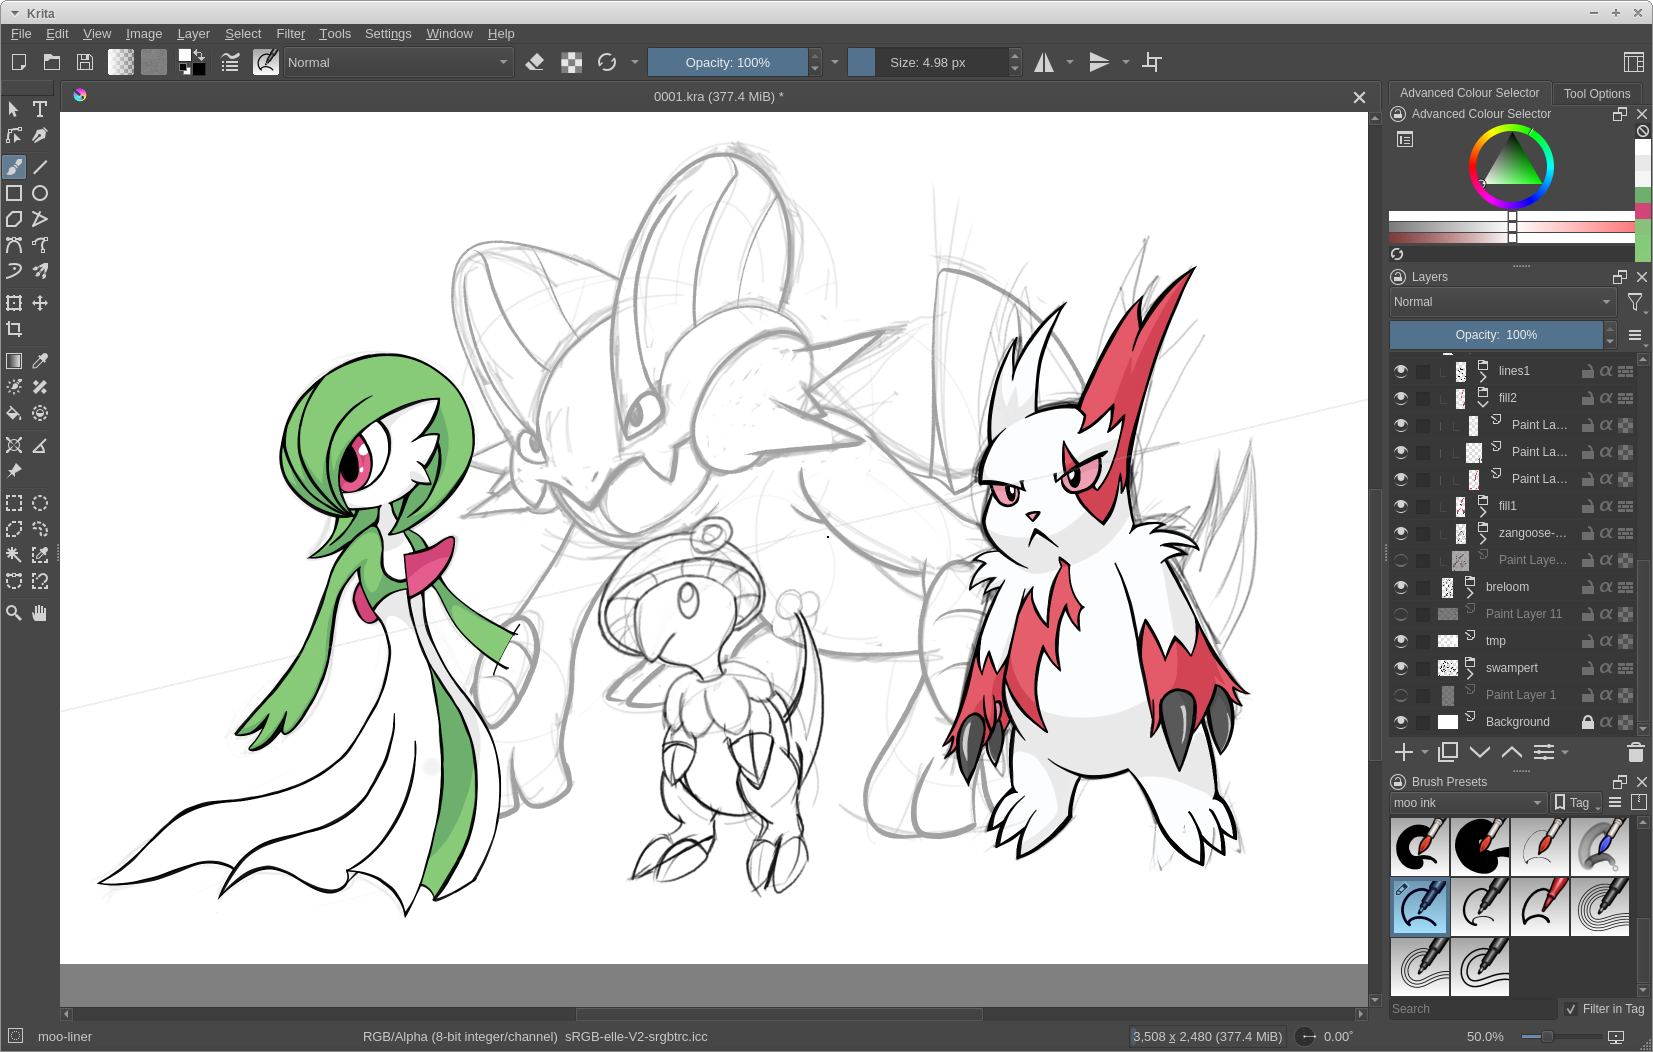Image resolution: width=1653 pixels, height=1052 pixels.
Task: Expand the layer properties options arrow
Action: point(1565,752)
